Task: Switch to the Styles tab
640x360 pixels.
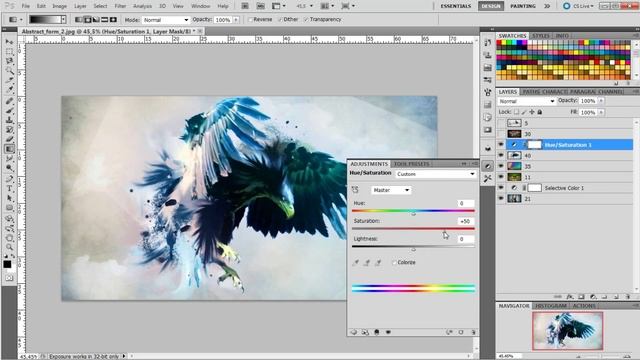Action: pos(541,36)
